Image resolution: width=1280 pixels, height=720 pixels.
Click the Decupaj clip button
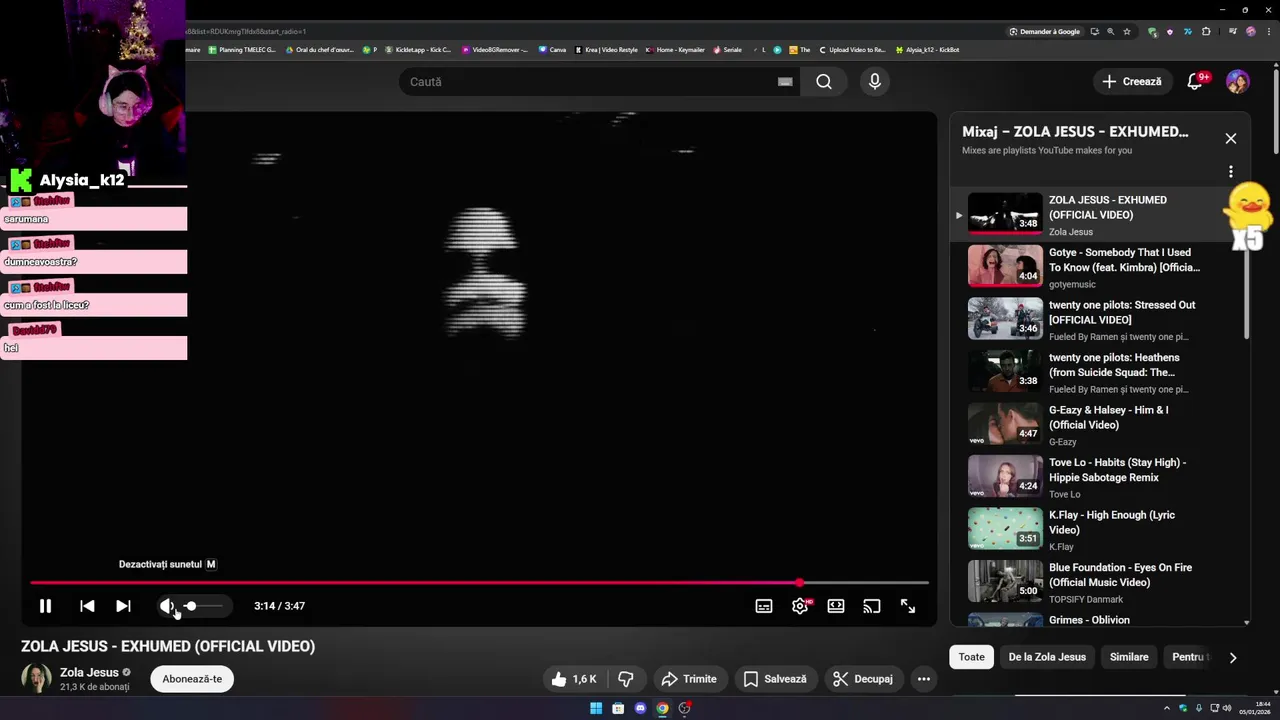863,679
